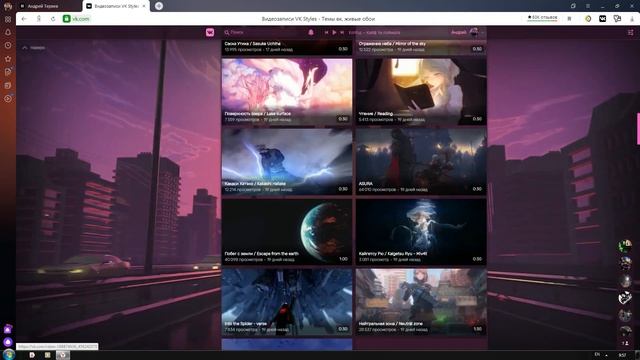Click the bookmark icon in the address bar
Viewport: 640px width, 360px height.
coord(569,19)
